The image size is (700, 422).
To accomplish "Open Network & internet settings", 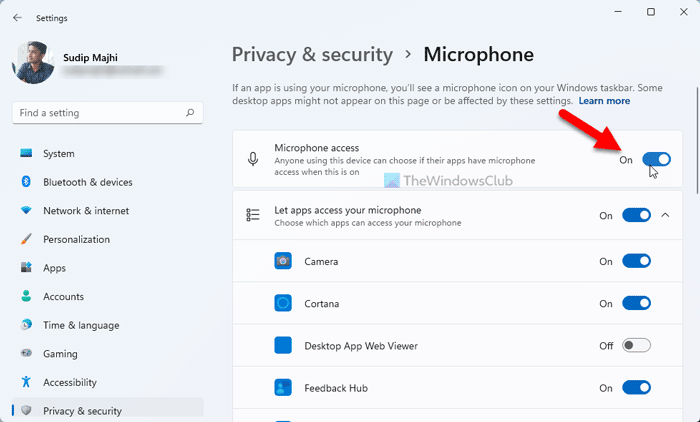I will (x=85, y=211).
